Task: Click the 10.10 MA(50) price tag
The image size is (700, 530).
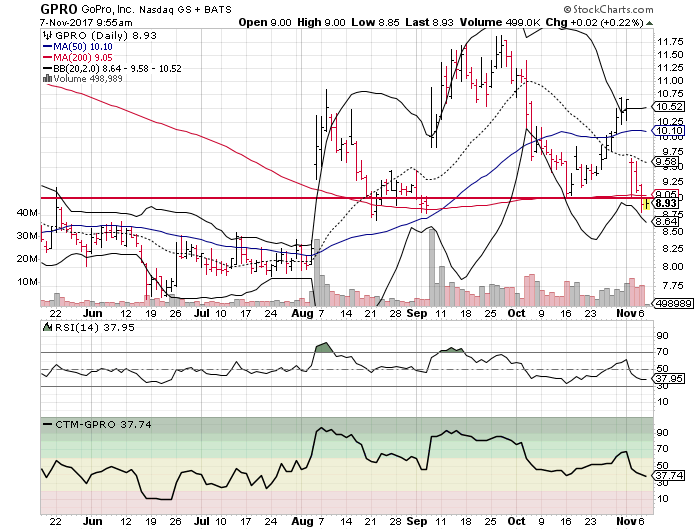Action: click(668, 130)
